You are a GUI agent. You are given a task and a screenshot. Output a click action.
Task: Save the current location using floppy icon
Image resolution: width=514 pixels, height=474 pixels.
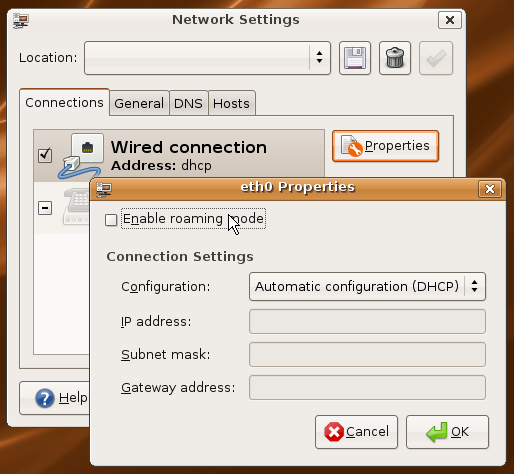pyautogui.click(x=355, y=58)
